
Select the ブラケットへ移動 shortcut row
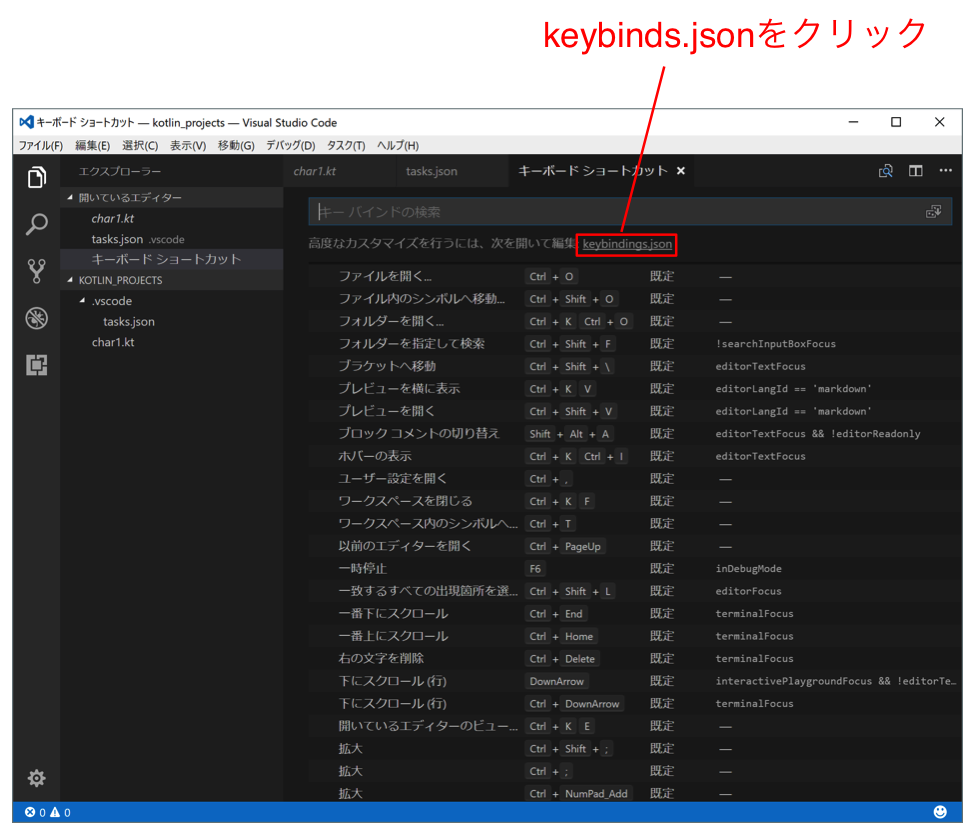pyautogui.click(x=635, y=366)
